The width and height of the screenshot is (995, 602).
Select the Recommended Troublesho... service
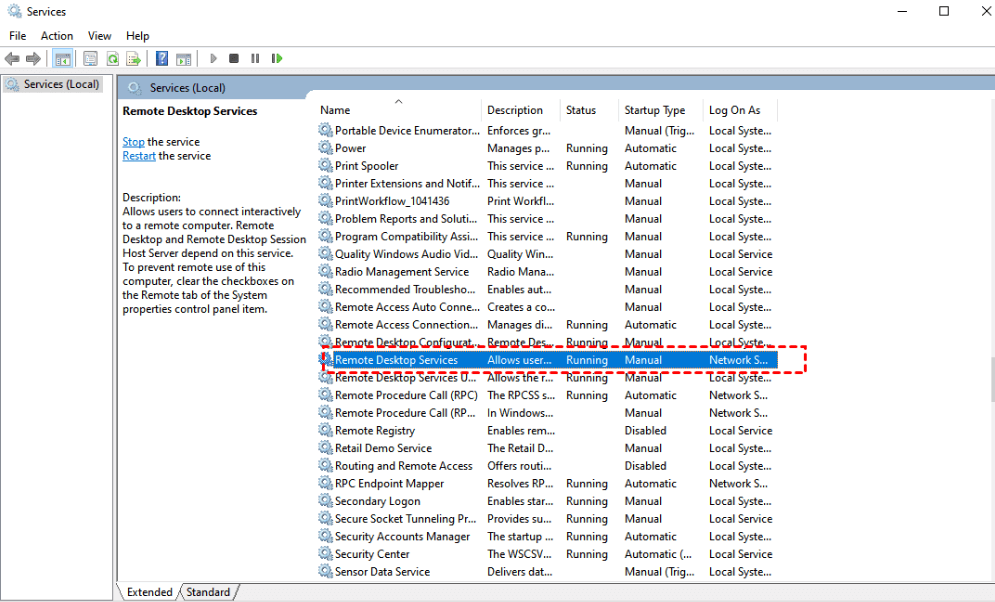coord(405,289)
